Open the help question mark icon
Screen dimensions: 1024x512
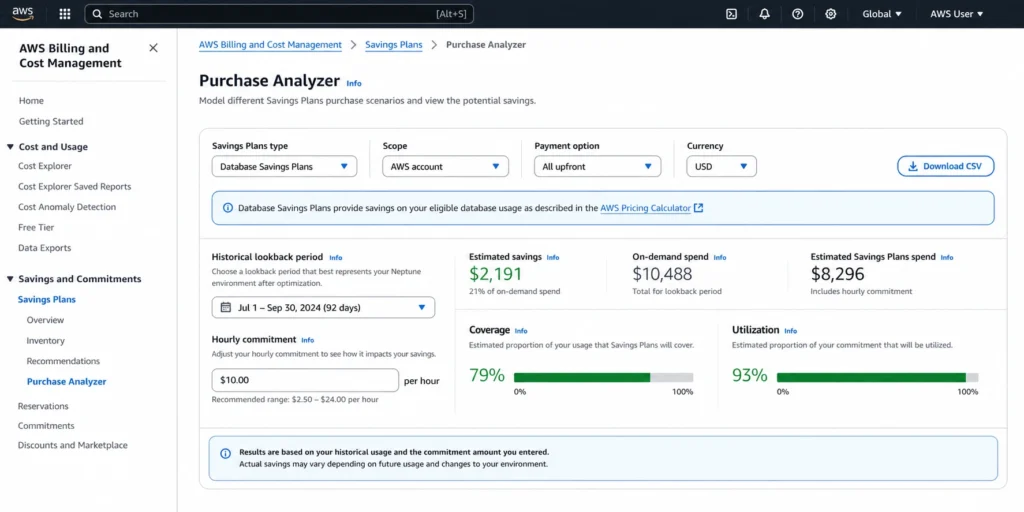797,14
